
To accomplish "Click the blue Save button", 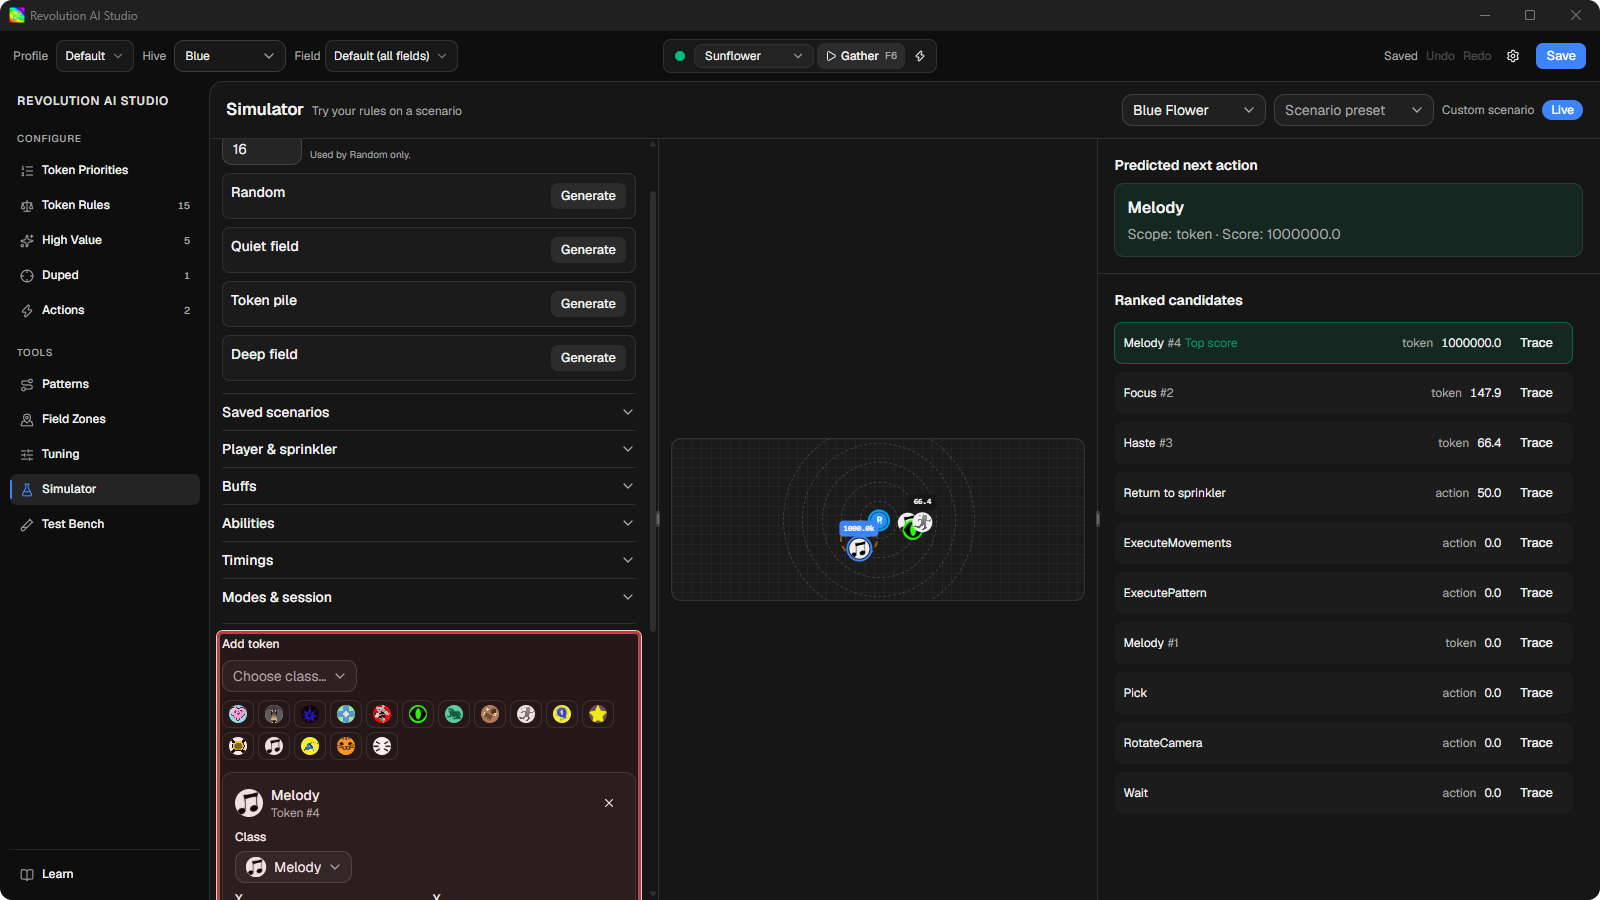I will point(1561,56).
